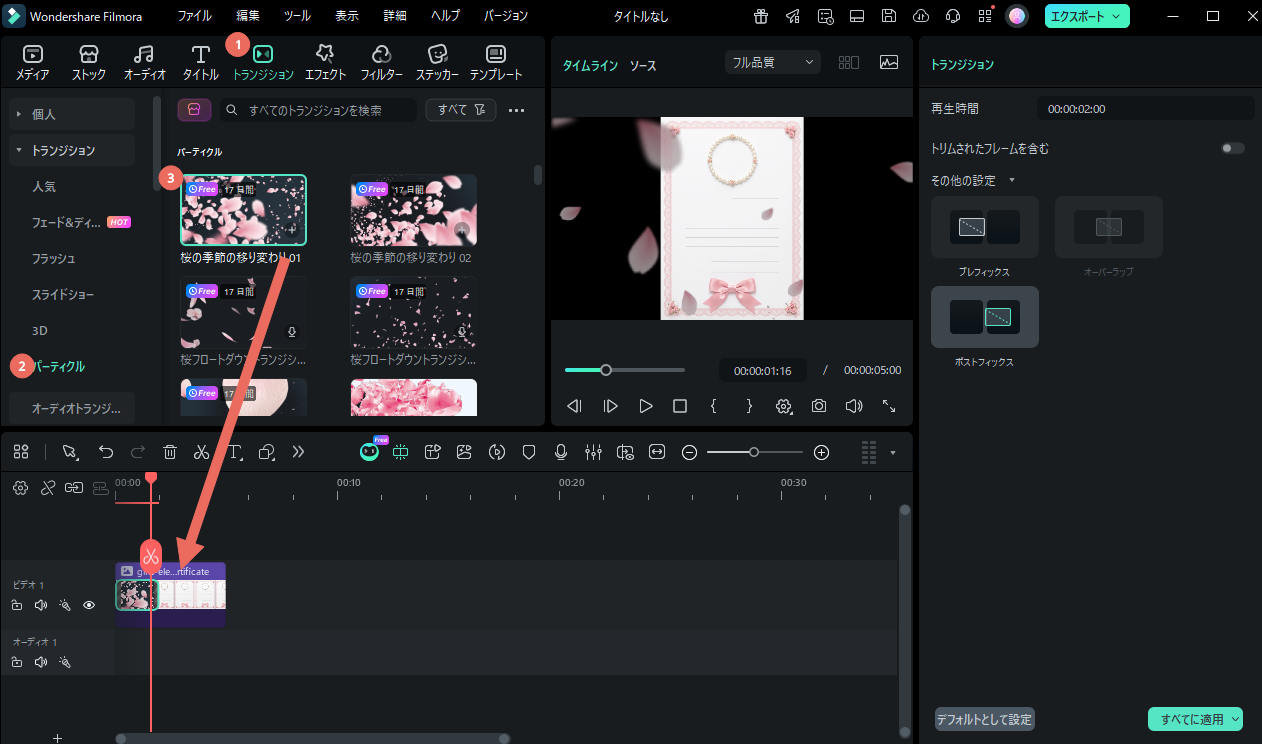The width and height of the screenshot is (1262, 744).
Task: Click the undo arrow icon
Action: [x=106, y=452]
